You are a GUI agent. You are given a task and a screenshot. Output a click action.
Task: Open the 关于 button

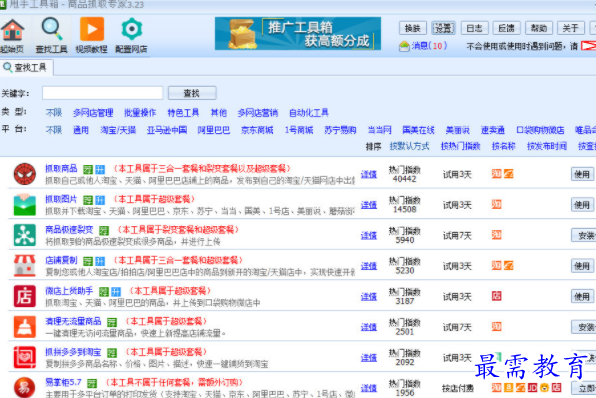point(570,28)
